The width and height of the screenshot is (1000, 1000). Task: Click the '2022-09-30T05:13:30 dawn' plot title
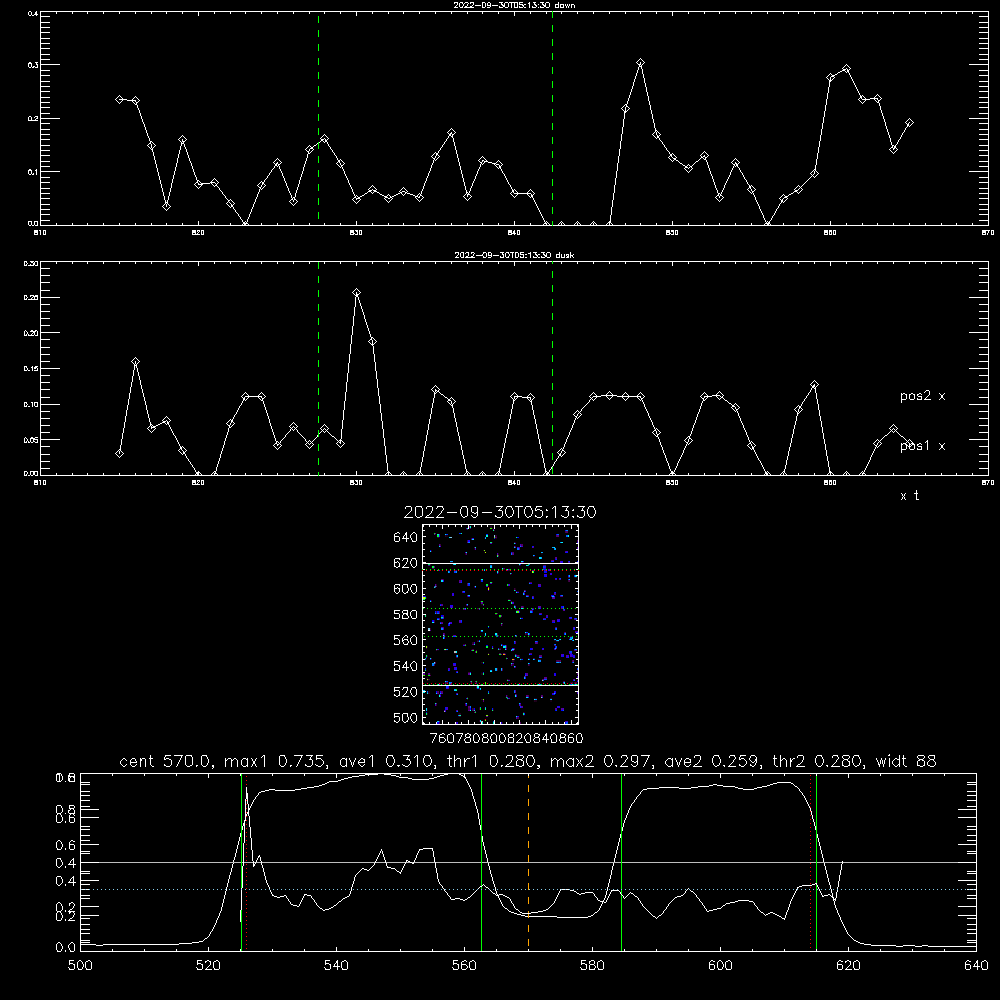(514, 5)
